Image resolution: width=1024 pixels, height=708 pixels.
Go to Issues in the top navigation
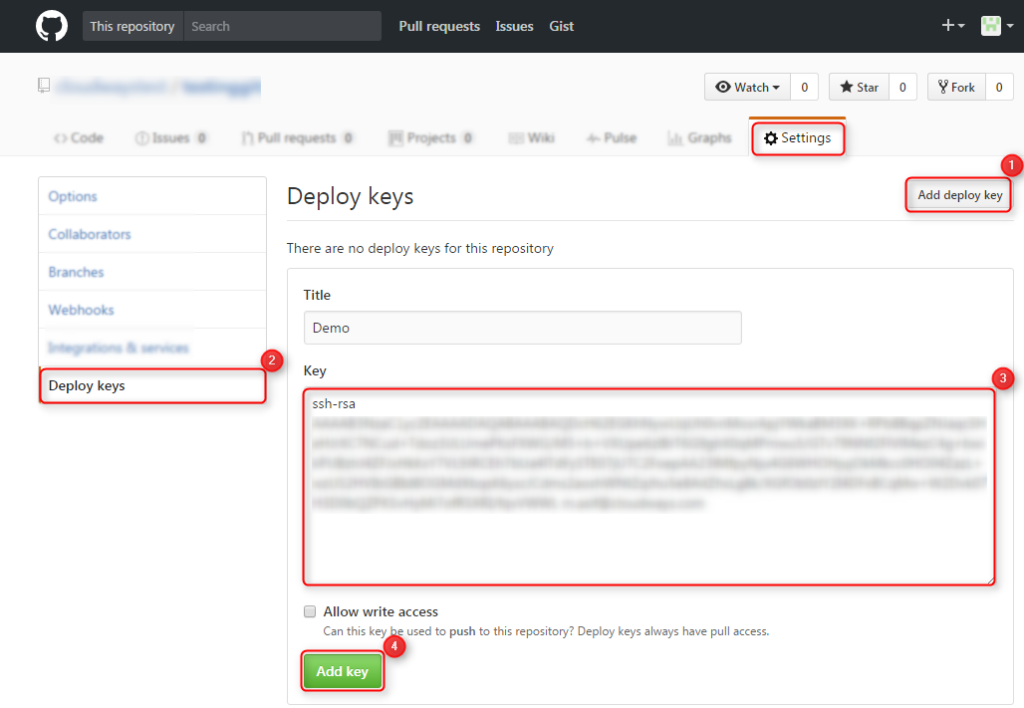(514, 26)
